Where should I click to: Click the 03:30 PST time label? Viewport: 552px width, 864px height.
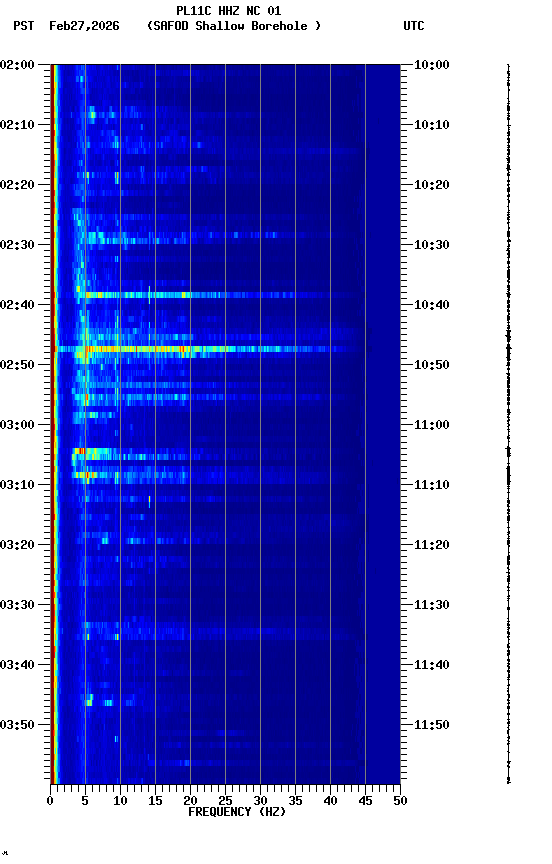pyautogui.click(x=17, y=605)
